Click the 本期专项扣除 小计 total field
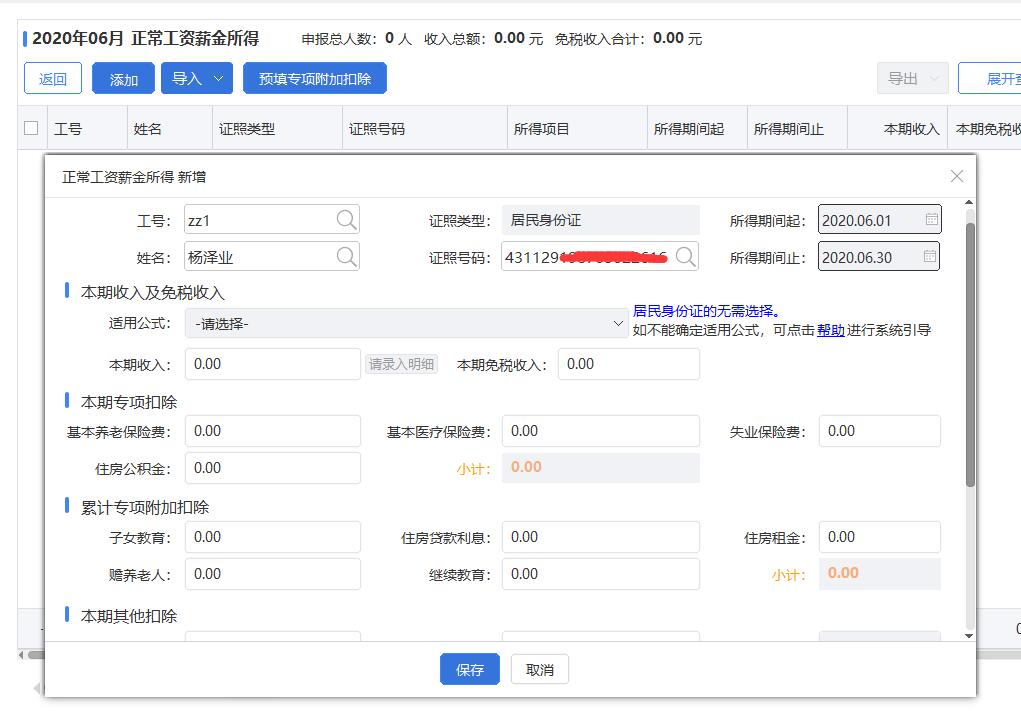Image resolution: width=1021 pixels, height=711 pixels. click(x=600, y=467)
